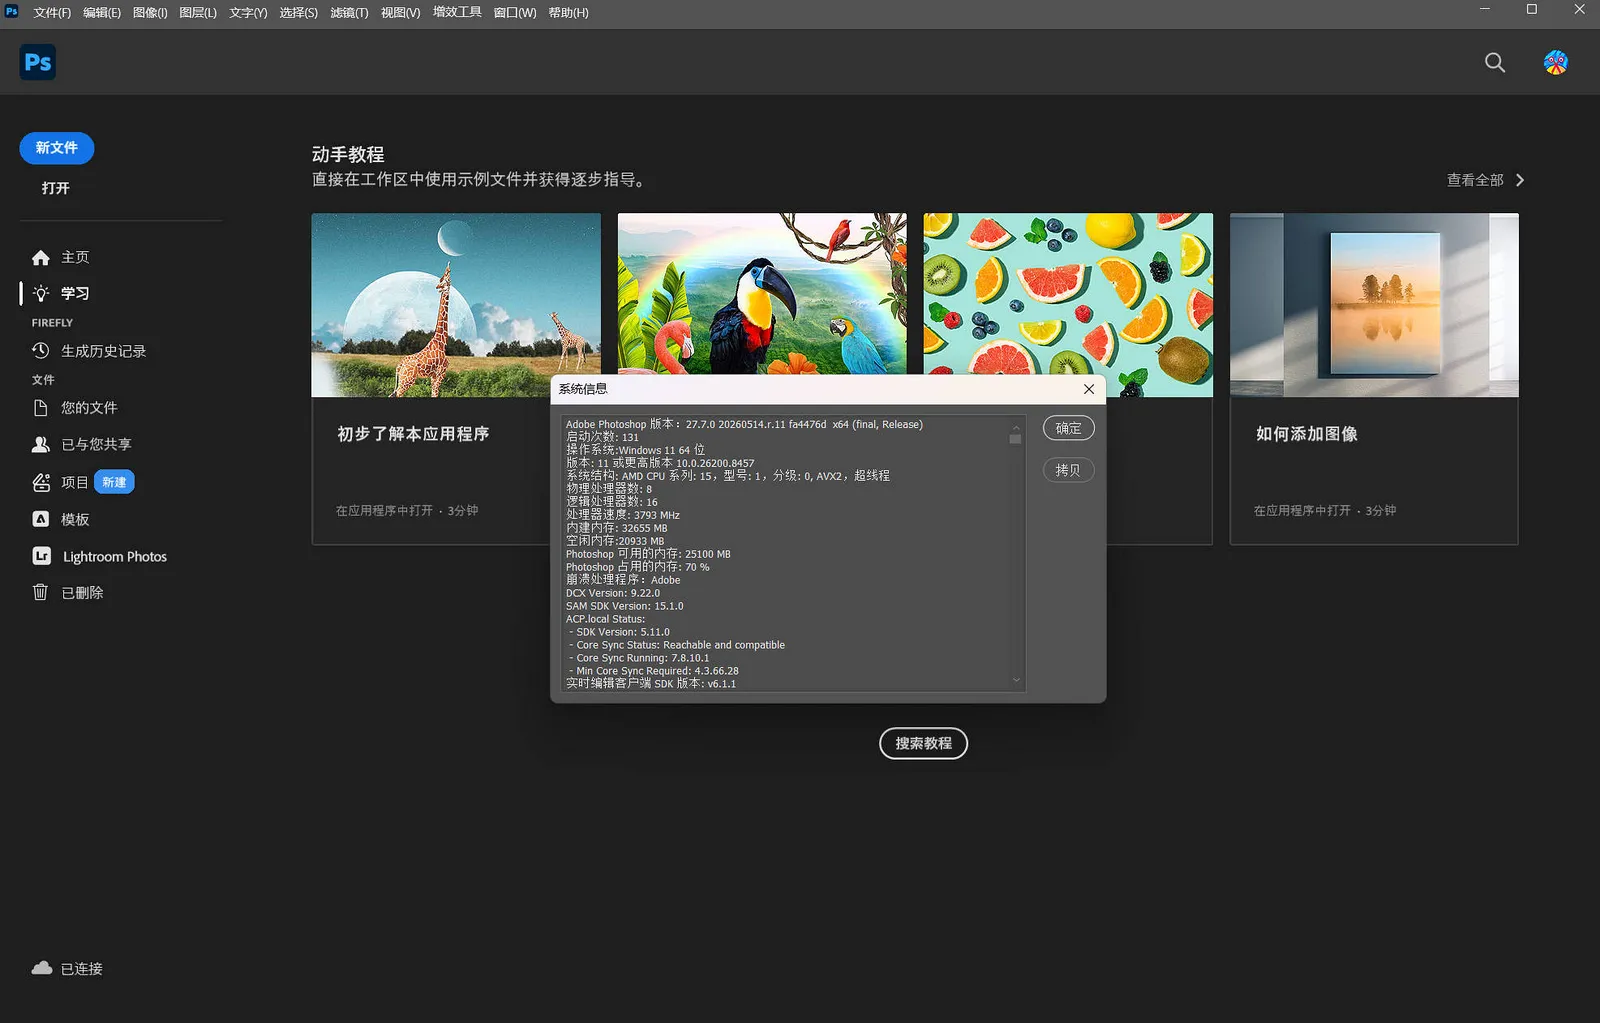The height and width of the screenshot is (1023, 1600).
Task: Click the Core Sync Status line
Action: click(x=677, y=645)
